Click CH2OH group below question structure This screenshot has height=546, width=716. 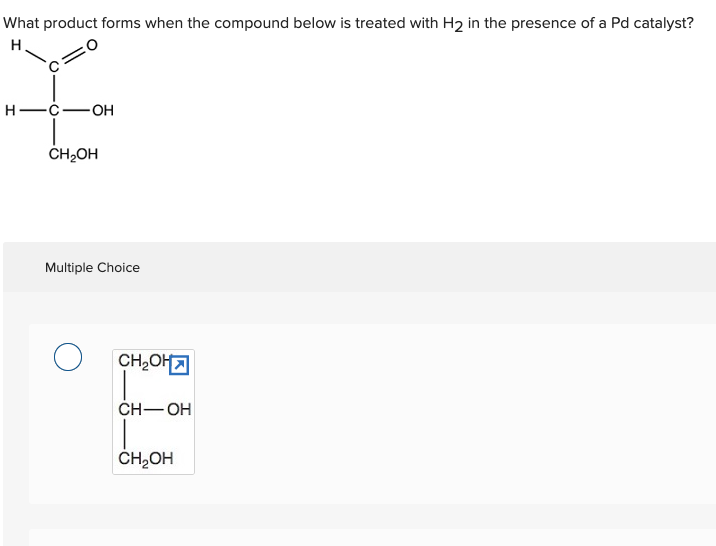[73, 154]
